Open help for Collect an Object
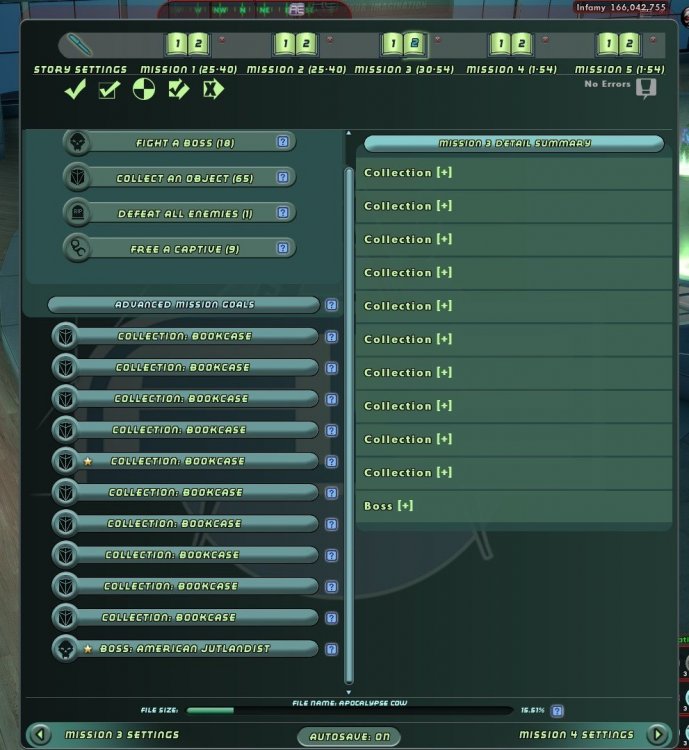689x750 pixels. click(x=283, y=178)
